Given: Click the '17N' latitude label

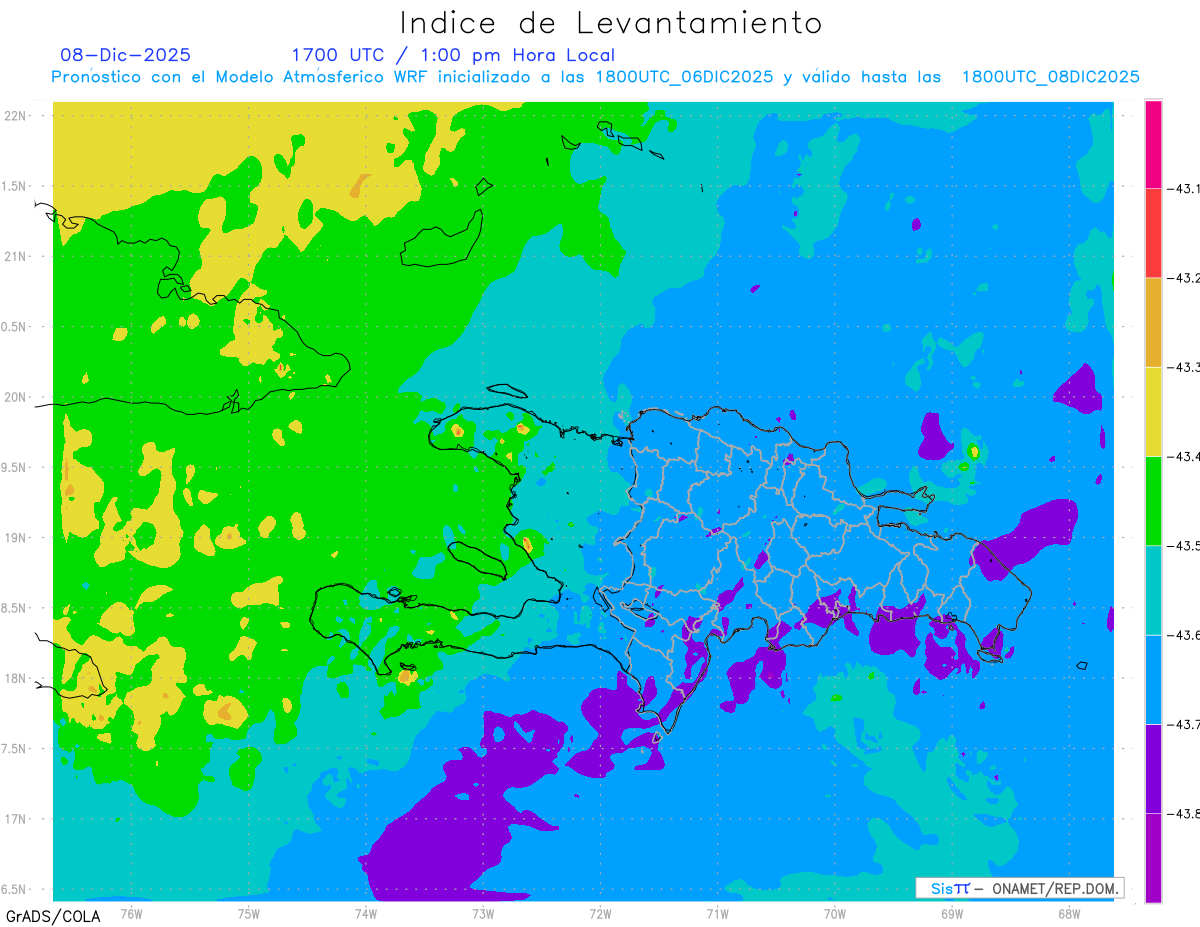Looking at the screenshot, I should [15, 820].
